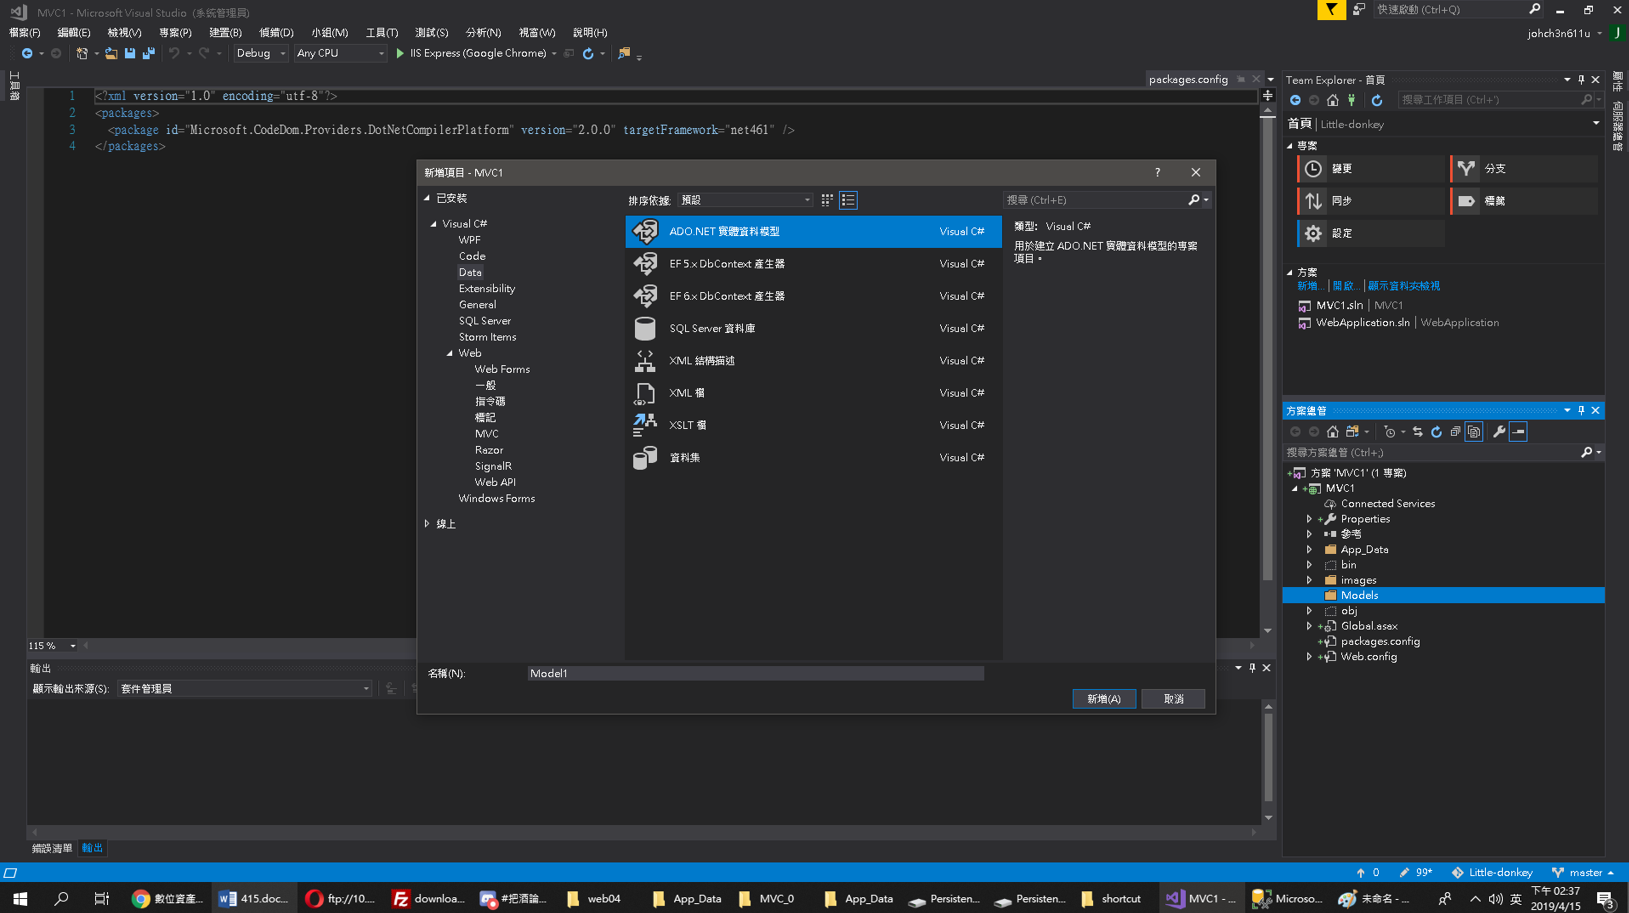Switch to the 錯誤清單 Error List tab
The width and height of the screenshot is (1629, 913).
[52, 848]
